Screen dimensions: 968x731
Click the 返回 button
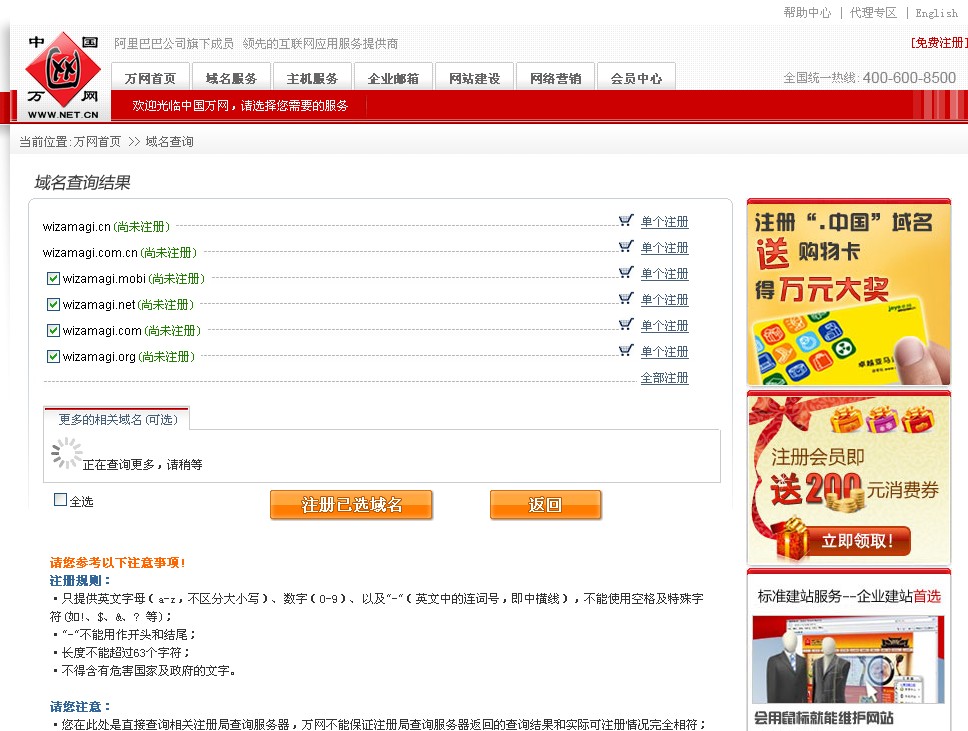(x=545, y=505)
